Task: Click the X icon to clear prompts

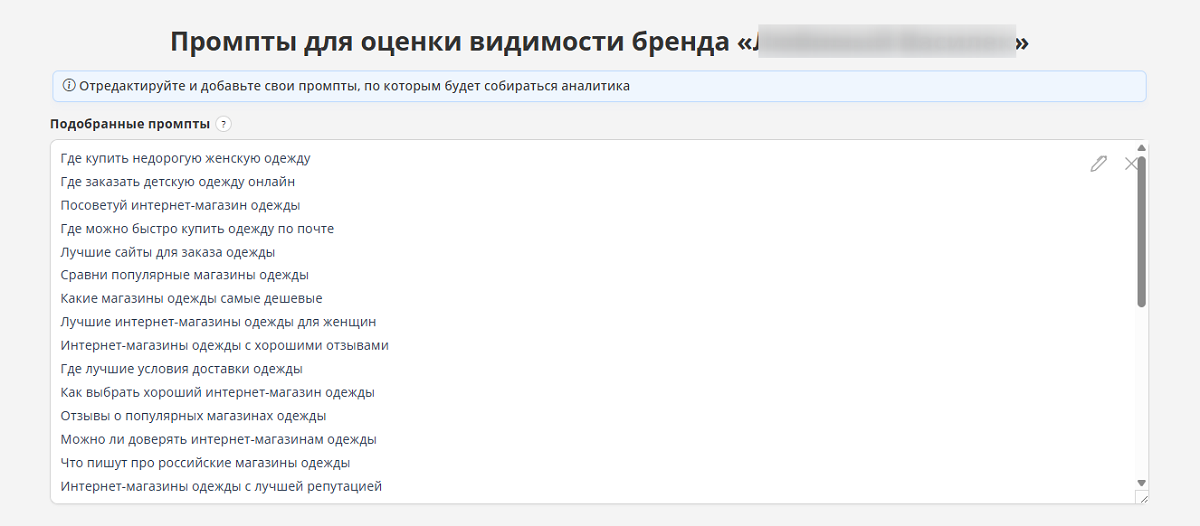Action: tap(1131, 164)
